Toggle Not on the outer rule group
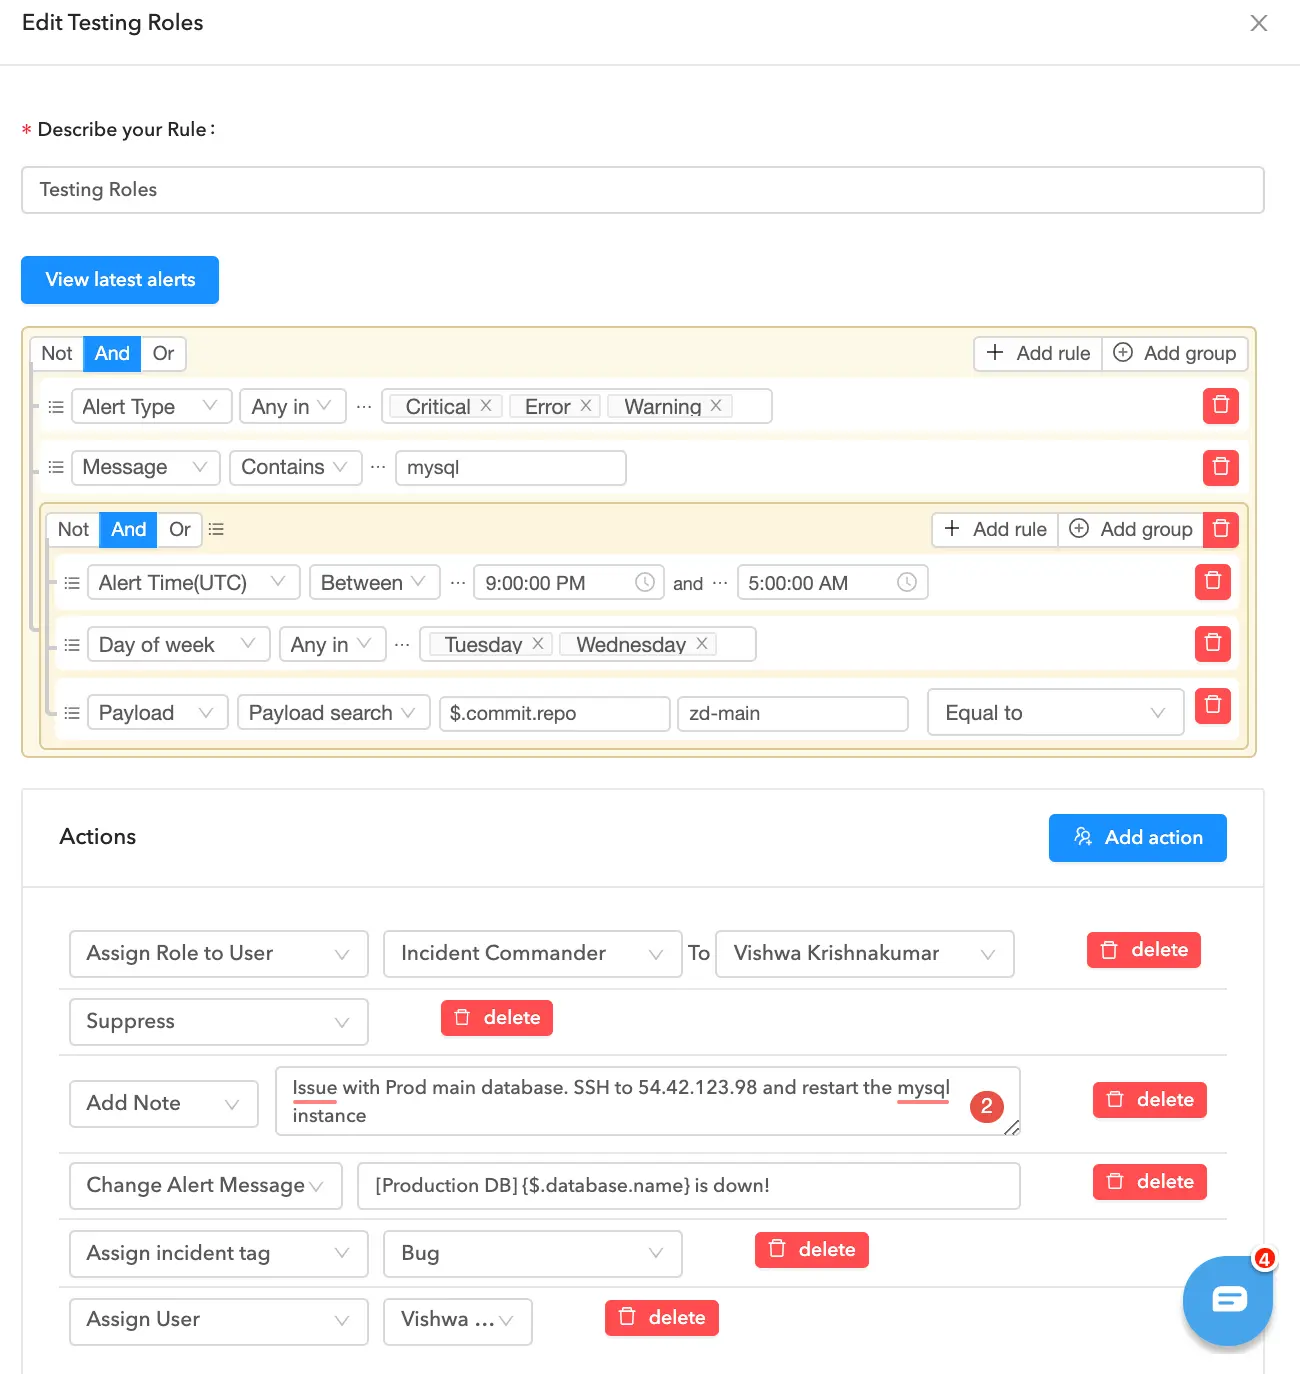The height and width of the screenshot is (1374, 1300). 57,353
